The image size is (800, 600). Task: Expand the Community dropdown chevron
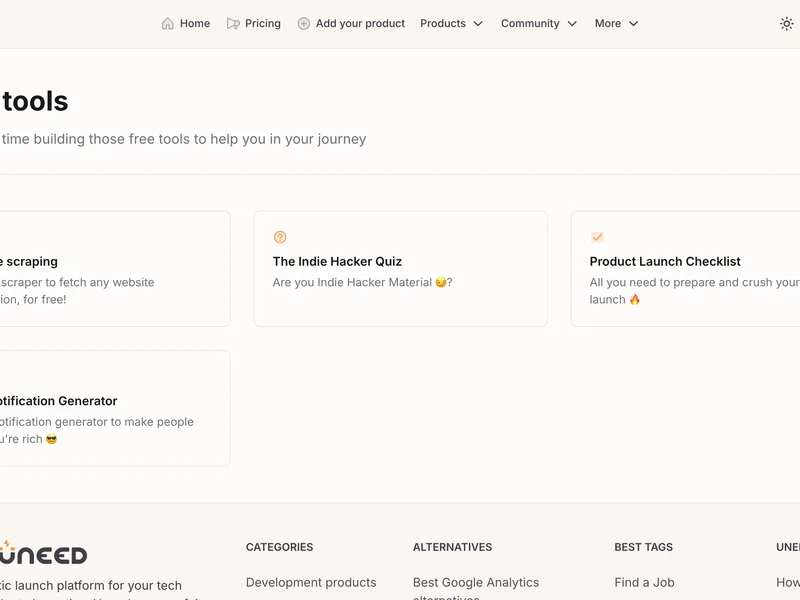pos(572,23)
